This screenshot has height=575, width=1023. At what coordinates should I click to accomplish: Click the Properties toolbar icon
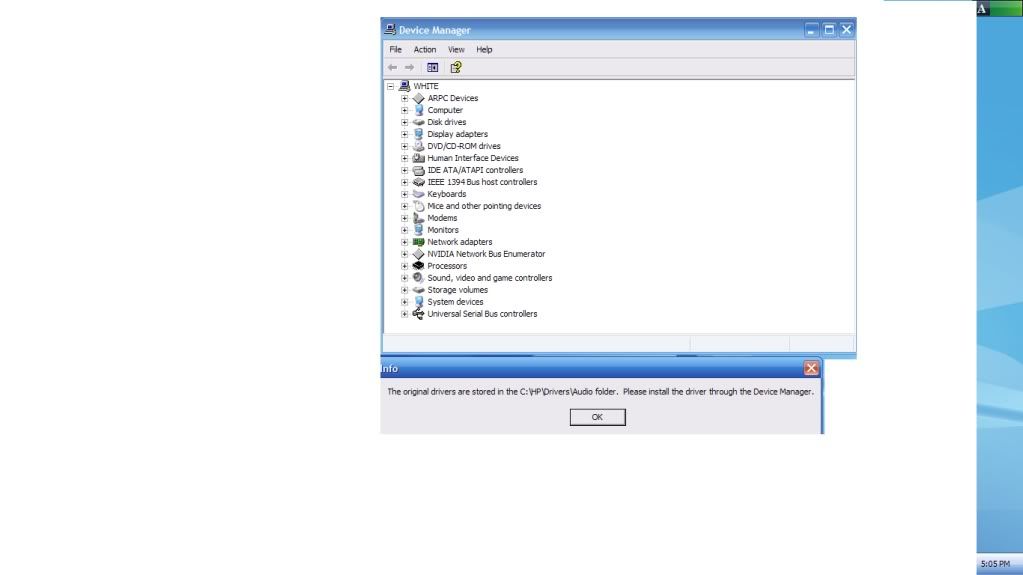pos(433,68)
